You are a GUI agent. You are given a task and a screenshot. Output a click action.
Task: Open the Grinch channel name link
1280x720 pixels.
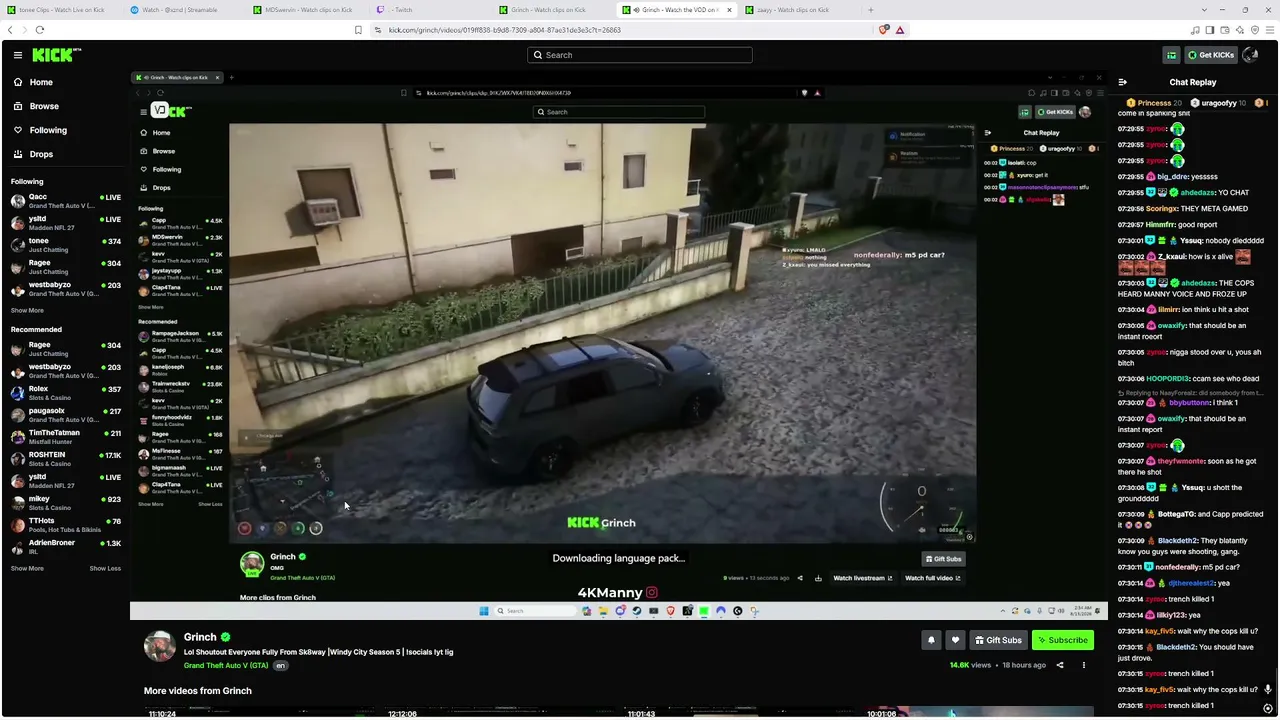200,637
